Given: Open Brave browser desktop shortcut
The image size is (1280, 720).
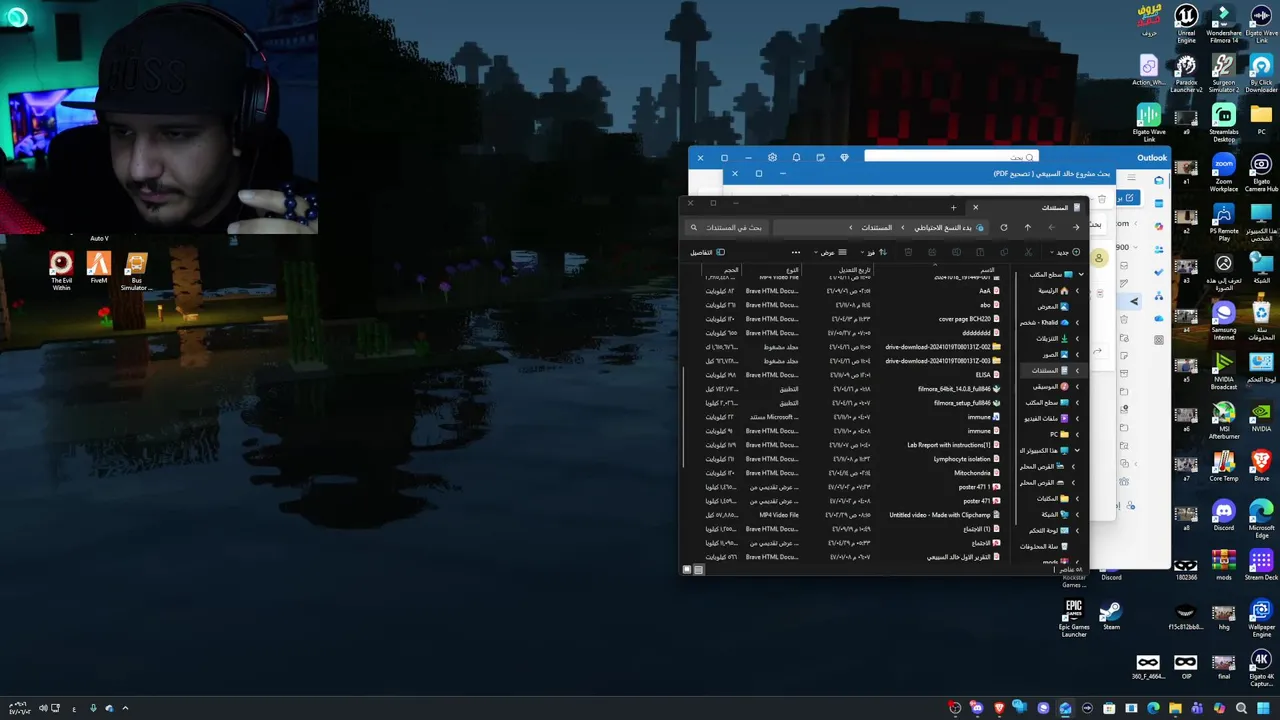Looking at the screenshot, I should (x=1261, y=466).
